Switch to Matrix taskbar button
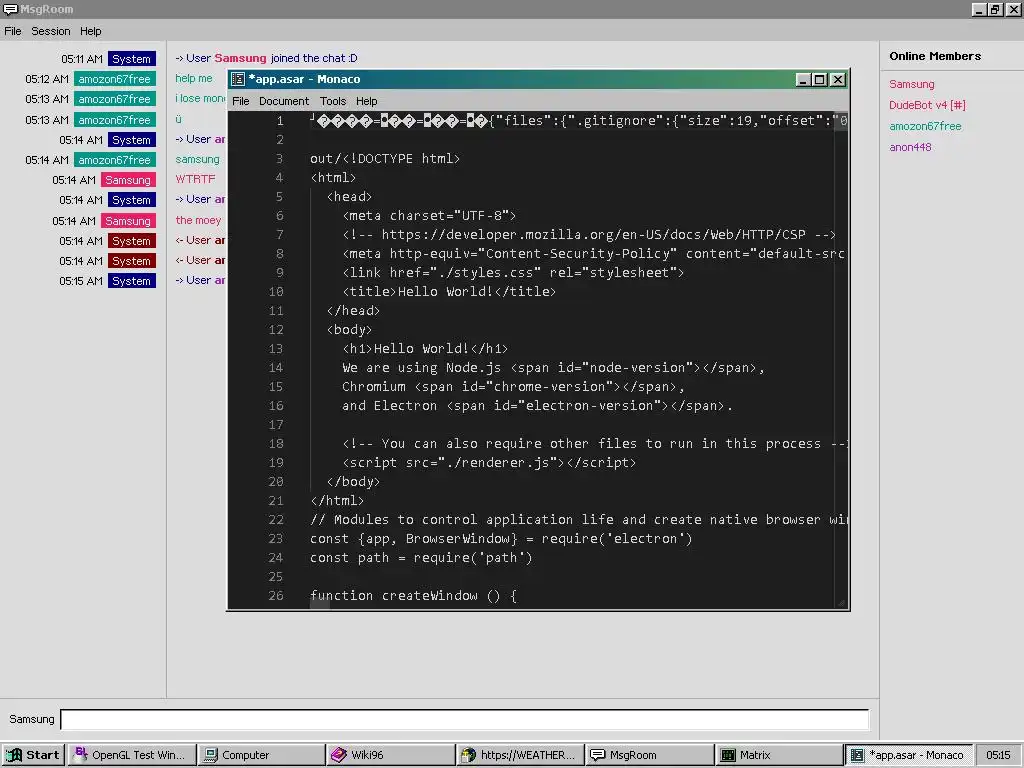This screenshot has width=1024, height=768. [x=778, y=755]
